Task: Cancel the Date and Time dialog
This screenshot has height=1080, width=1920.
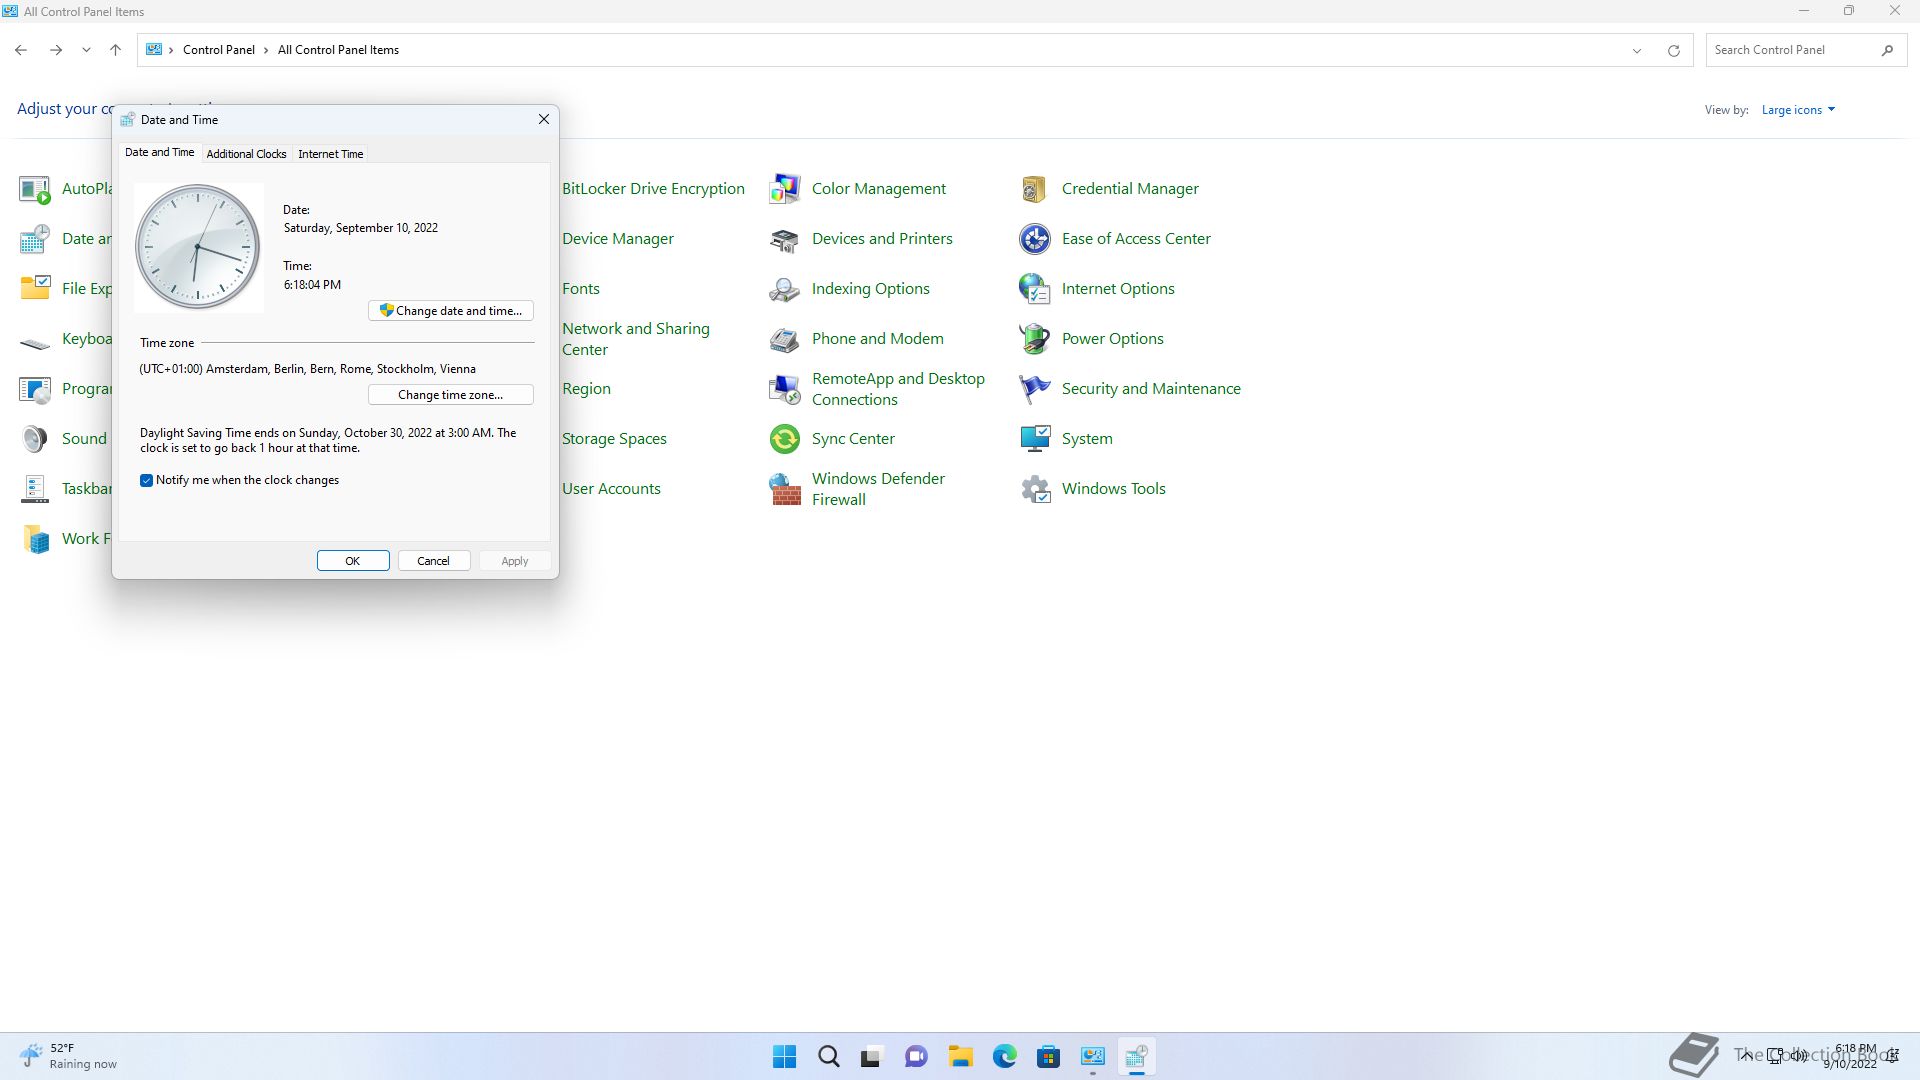Action: [434, 561]
